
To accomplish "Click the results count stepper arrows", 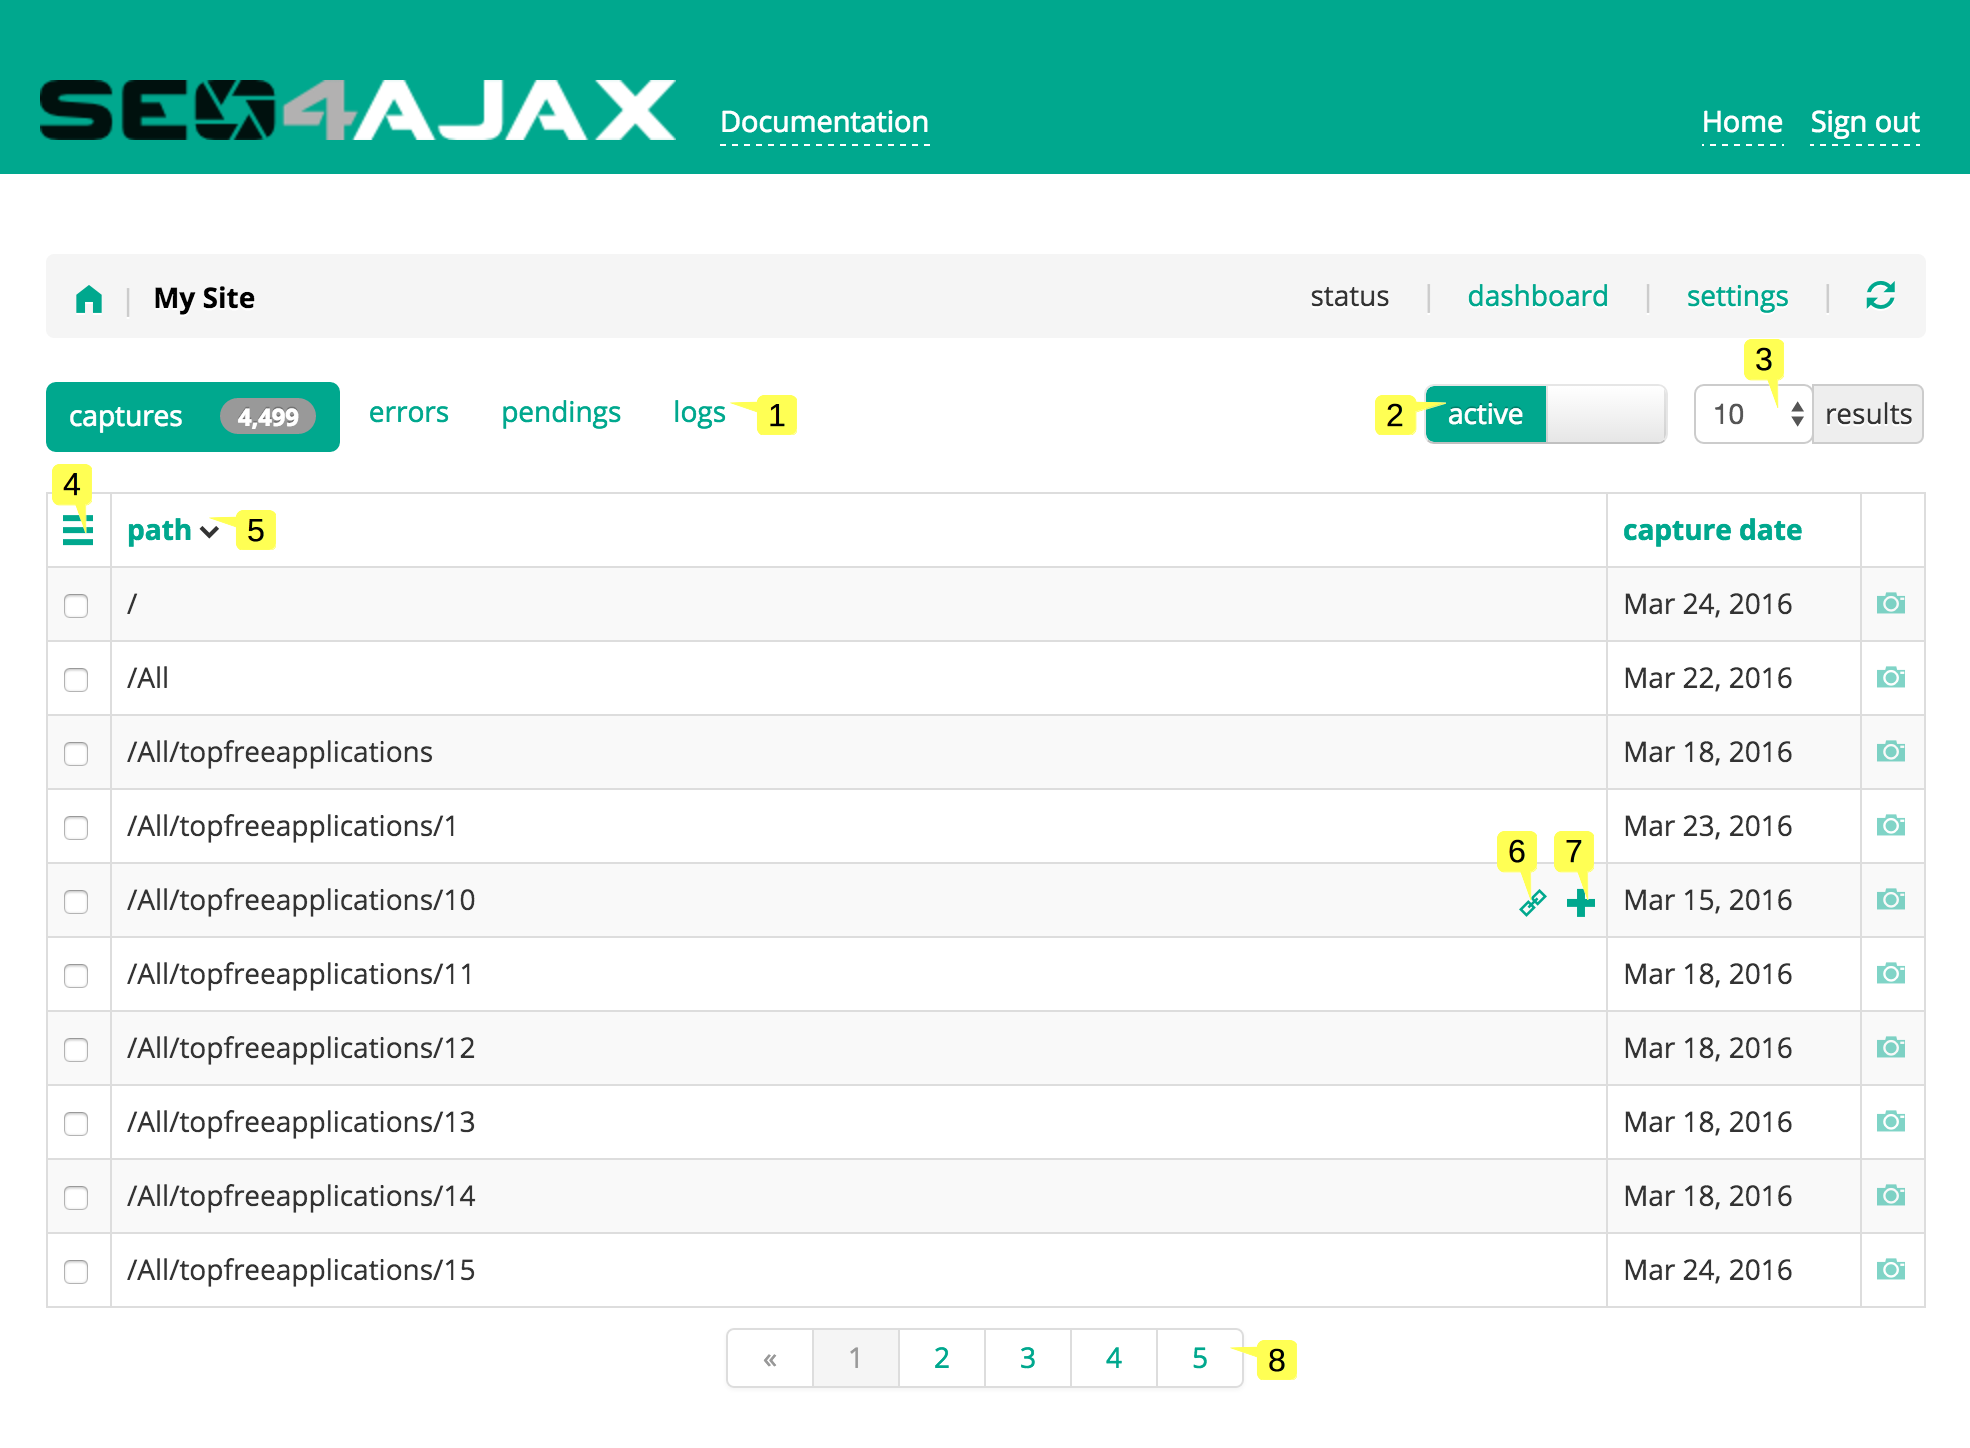I will pos(1797,413).
